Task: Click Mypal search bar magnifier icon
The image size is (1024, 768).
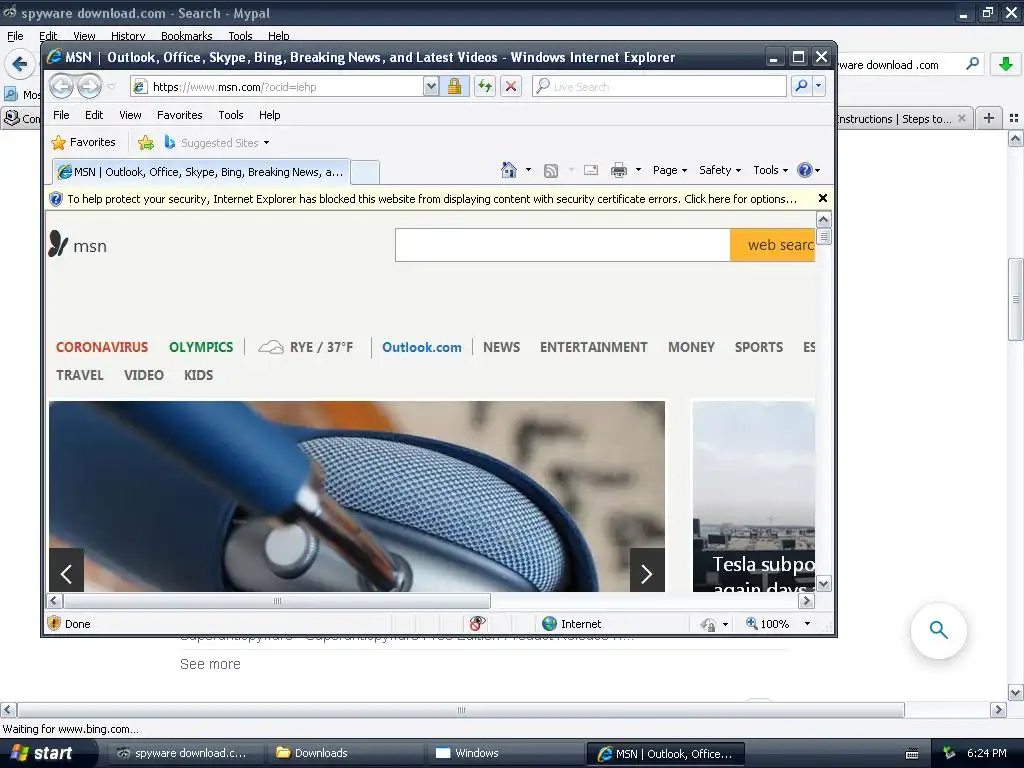Action: tap(972, 64)
